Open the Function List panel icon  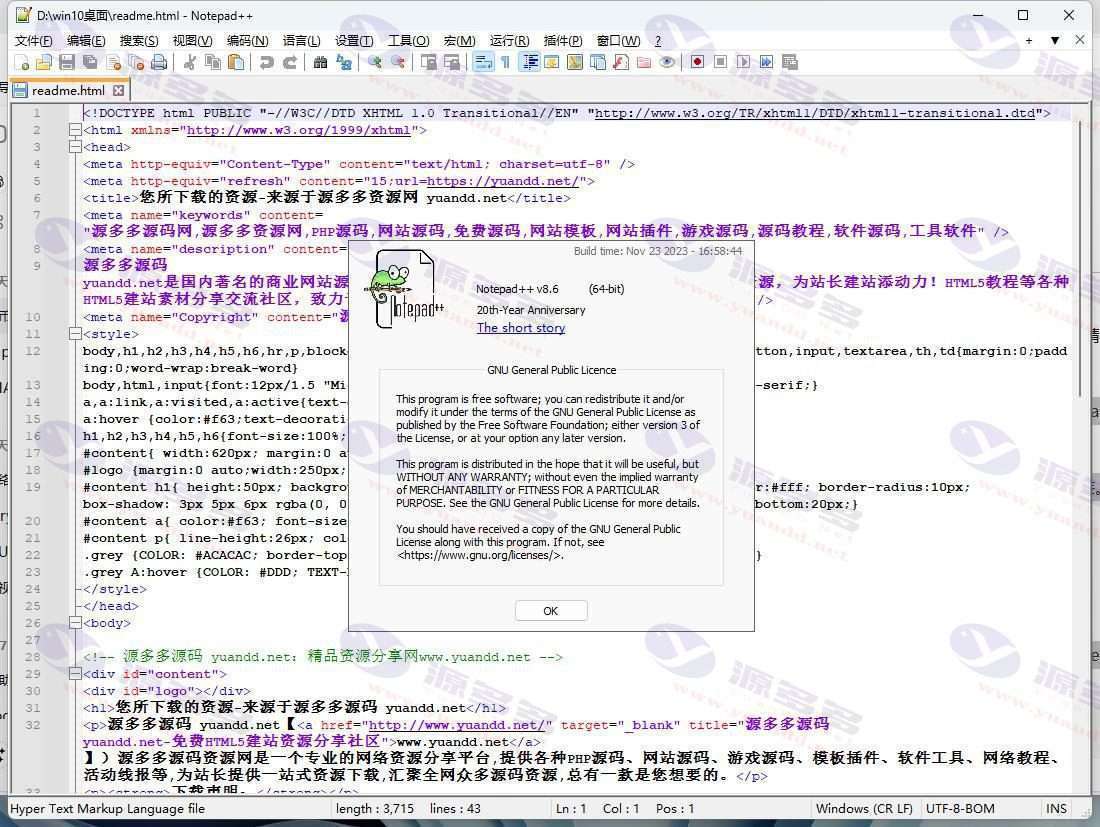pos(621,62)
